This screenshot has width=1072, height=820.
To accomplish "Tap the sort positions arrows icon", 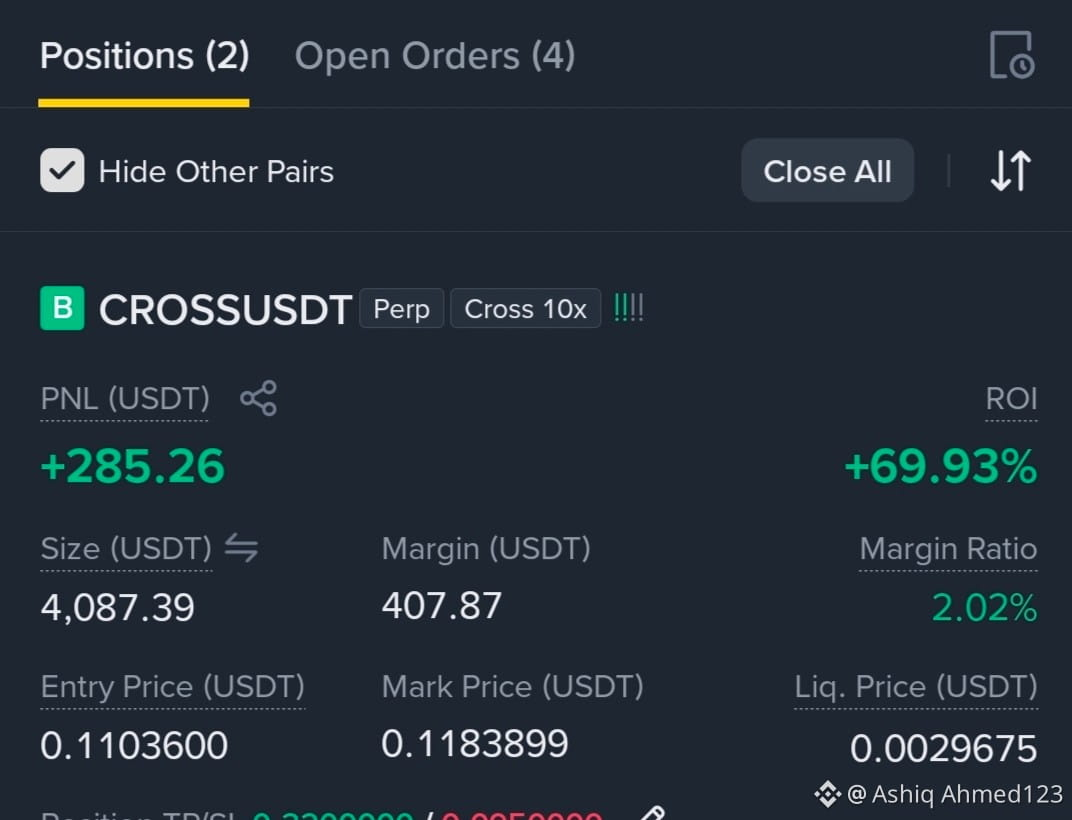I will (1010, 170).
